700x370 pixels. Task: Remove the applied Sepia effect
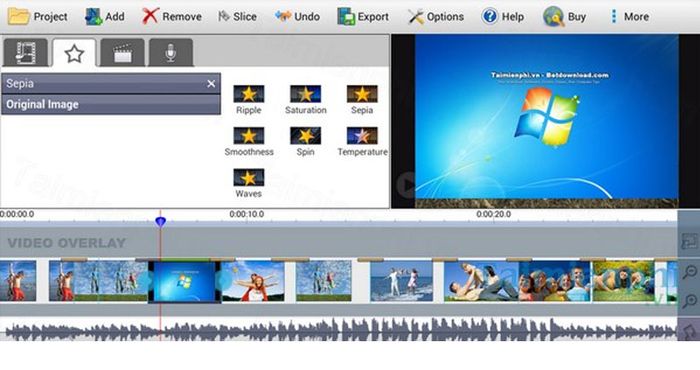[211, 83]
